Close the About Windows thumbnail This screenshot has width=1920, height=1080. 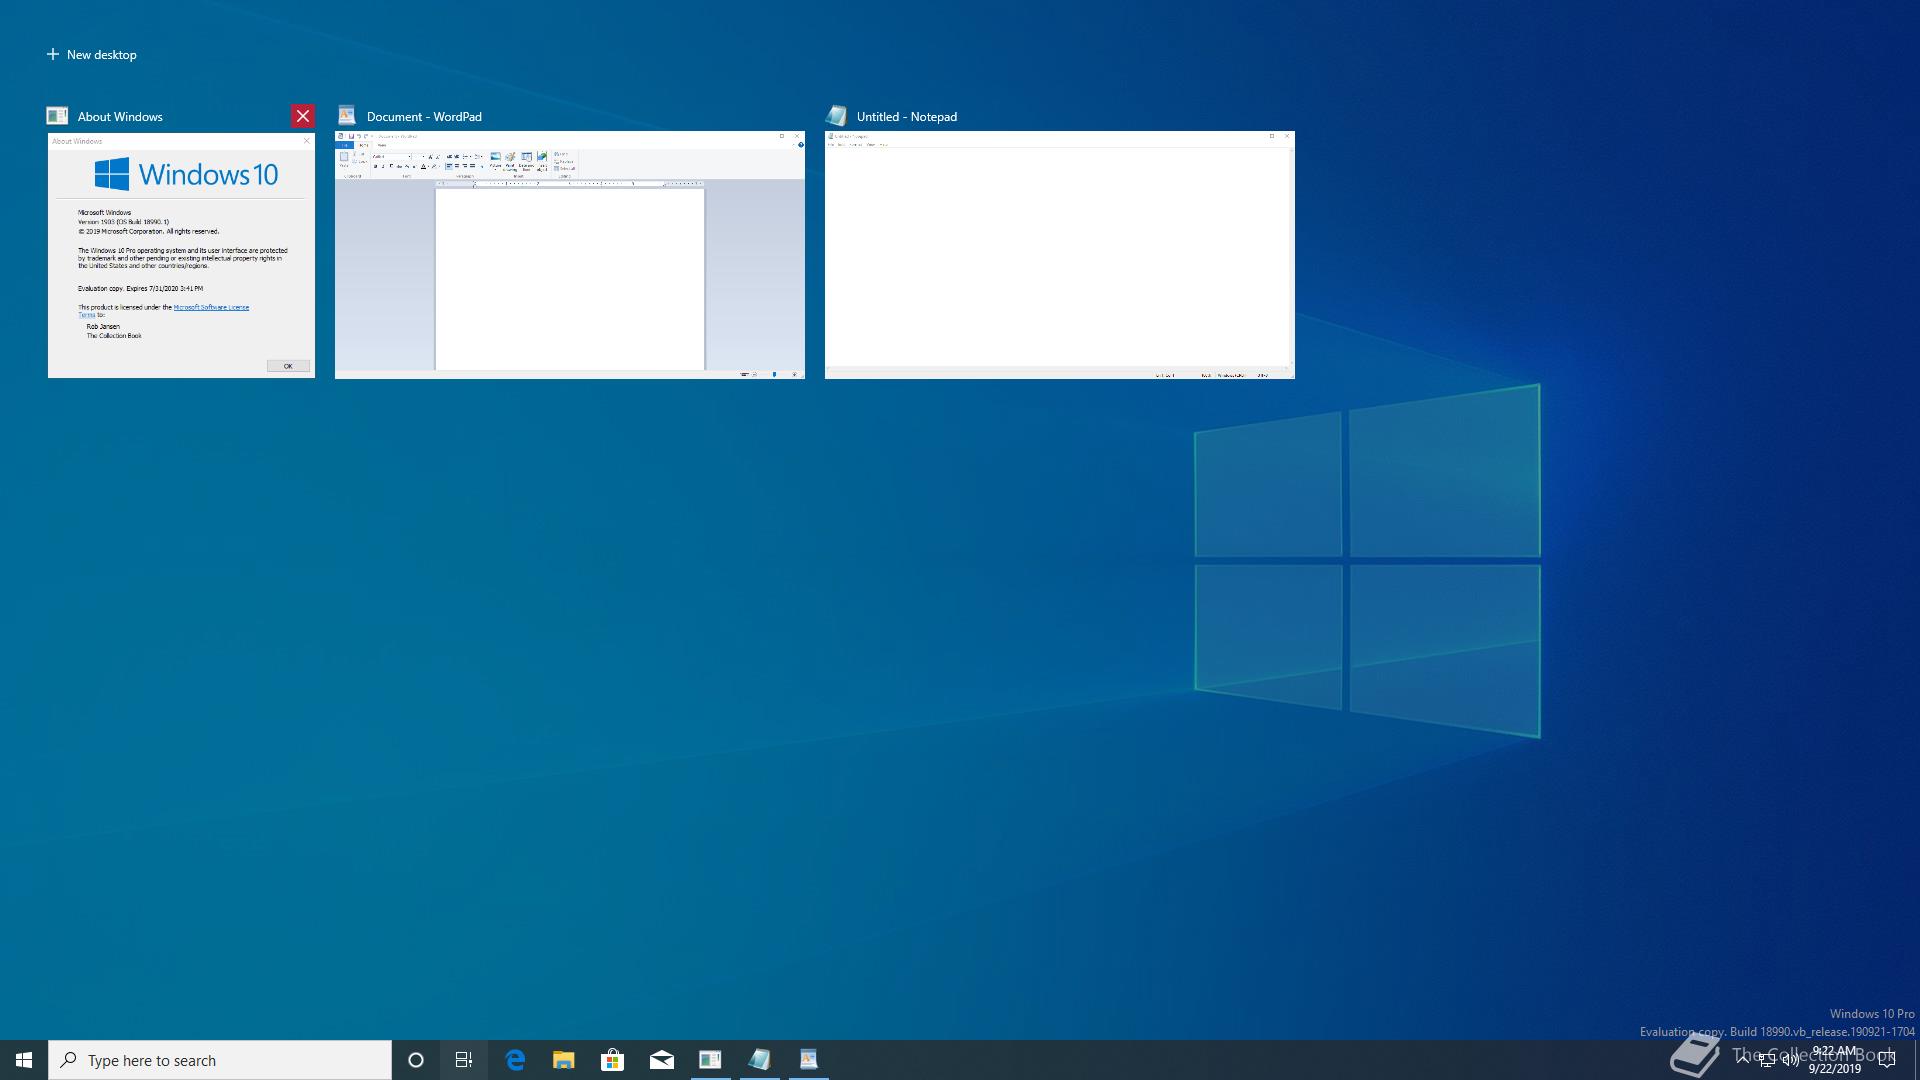(x=302, y=116)
